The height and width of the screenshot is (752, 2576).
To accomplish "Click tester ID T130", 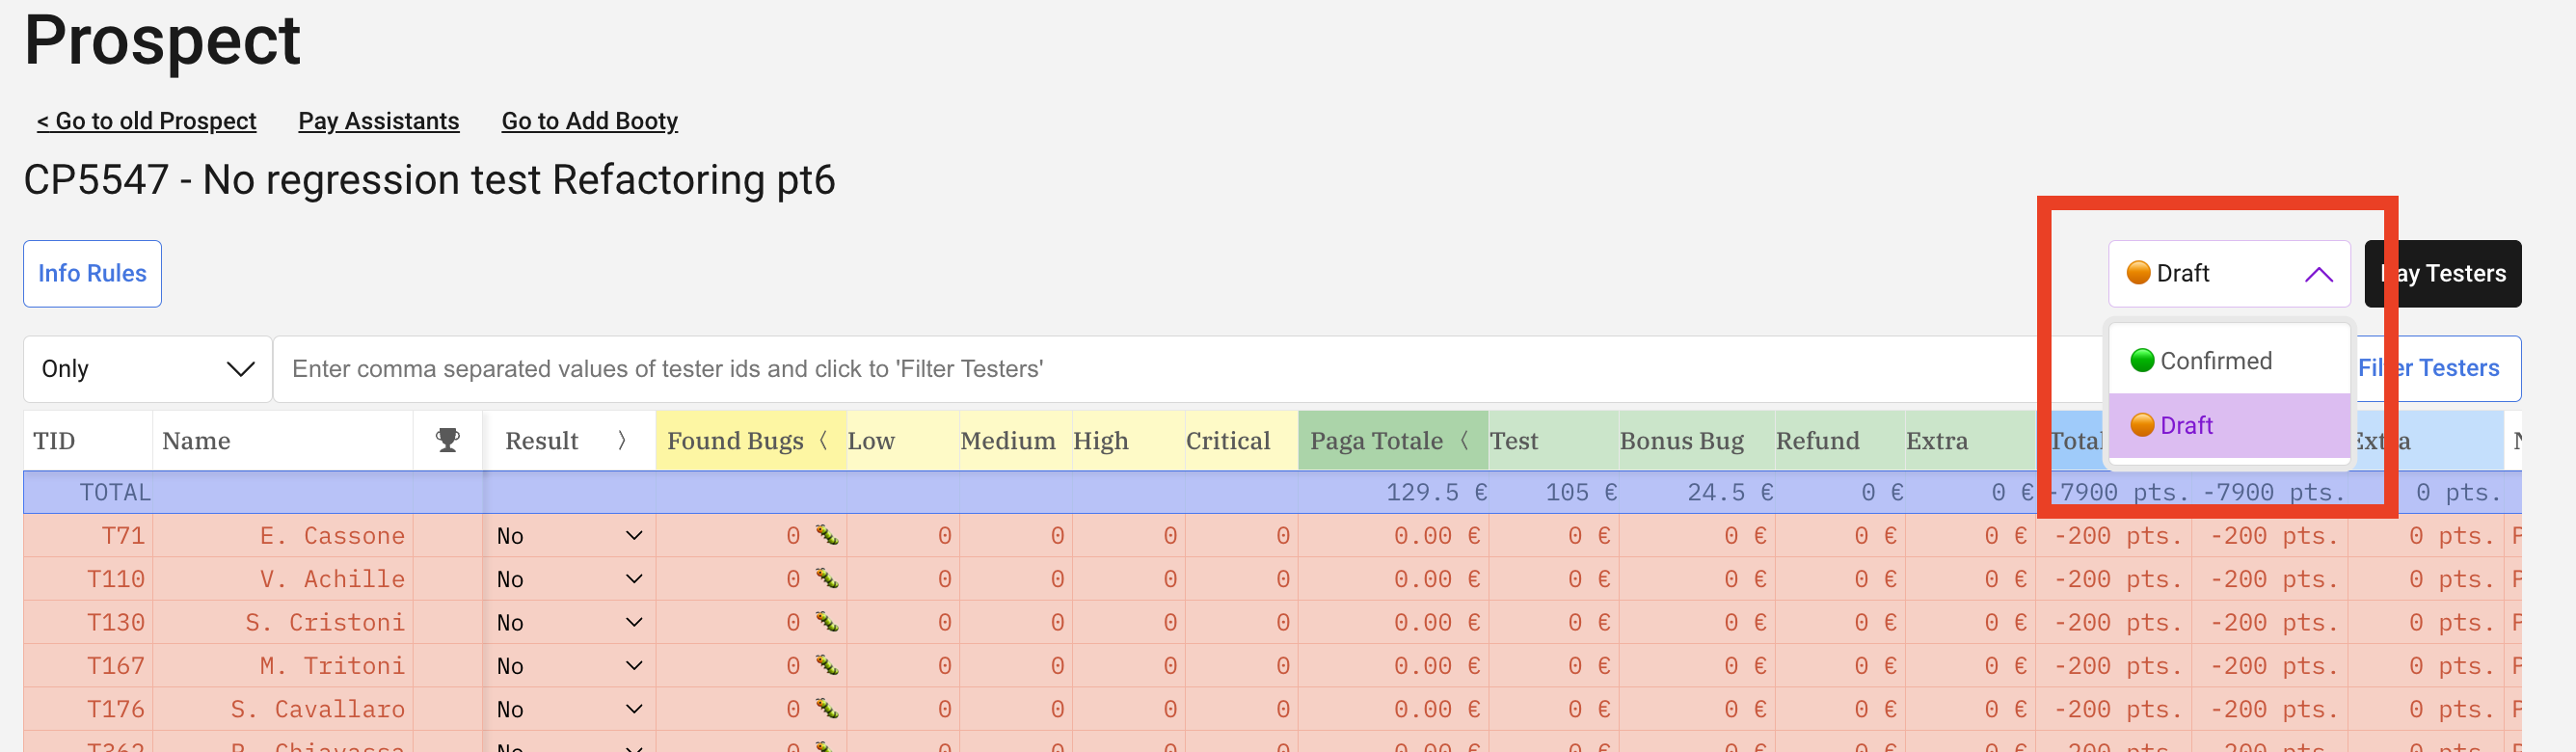I will (x=116, y=622).
